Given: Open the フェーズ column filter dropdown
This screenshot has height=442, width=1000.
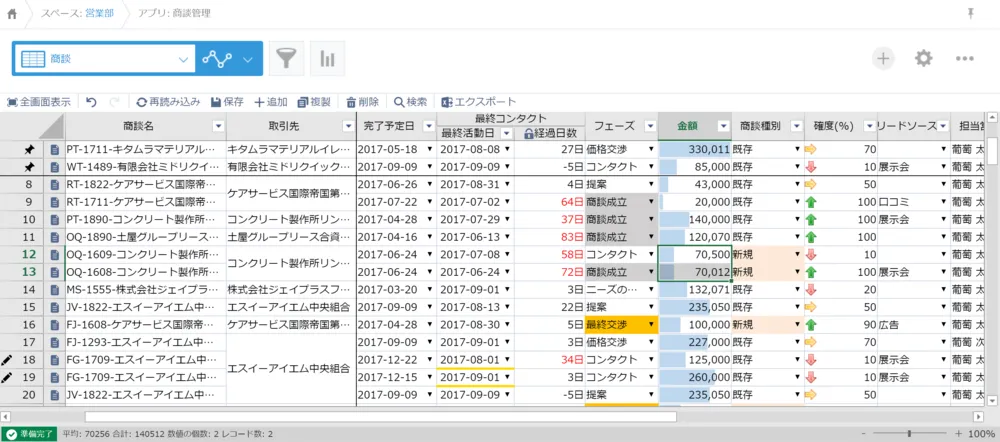Looking at the screenshot, I should point(648,126).
